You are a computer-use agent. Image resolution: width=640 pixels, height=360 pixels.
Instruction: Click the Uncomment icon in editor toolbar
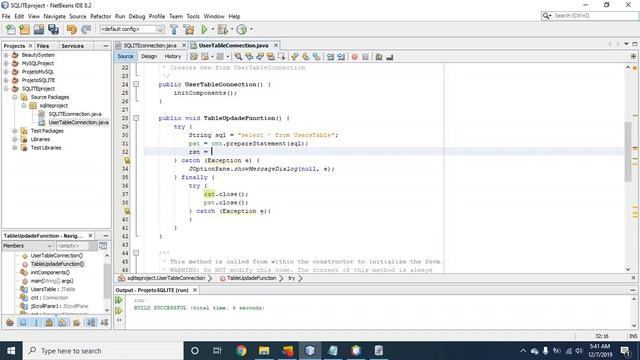point(390,57)
